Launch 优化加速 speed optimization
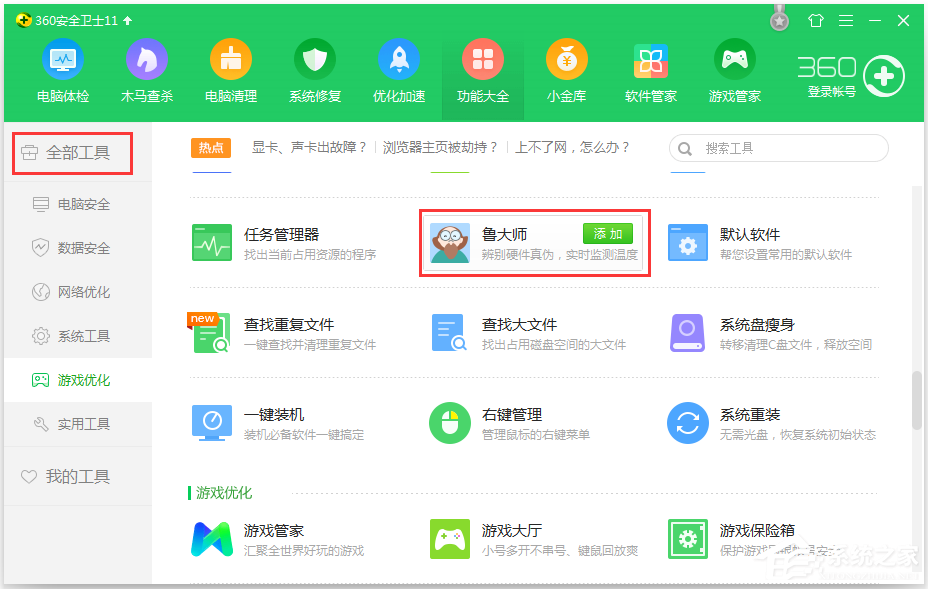Screen dimensions: 928x589 click(399, 70)
